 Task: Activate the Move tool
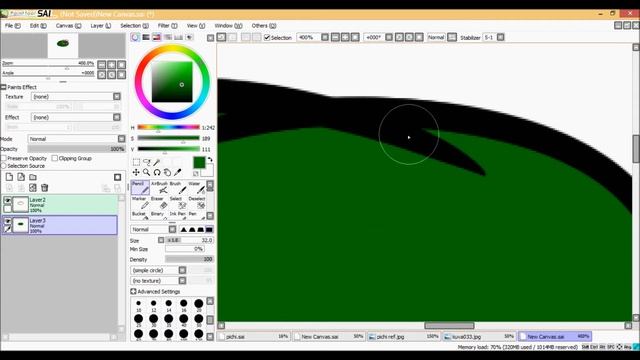pyautogui.click(x=136, y=173)
